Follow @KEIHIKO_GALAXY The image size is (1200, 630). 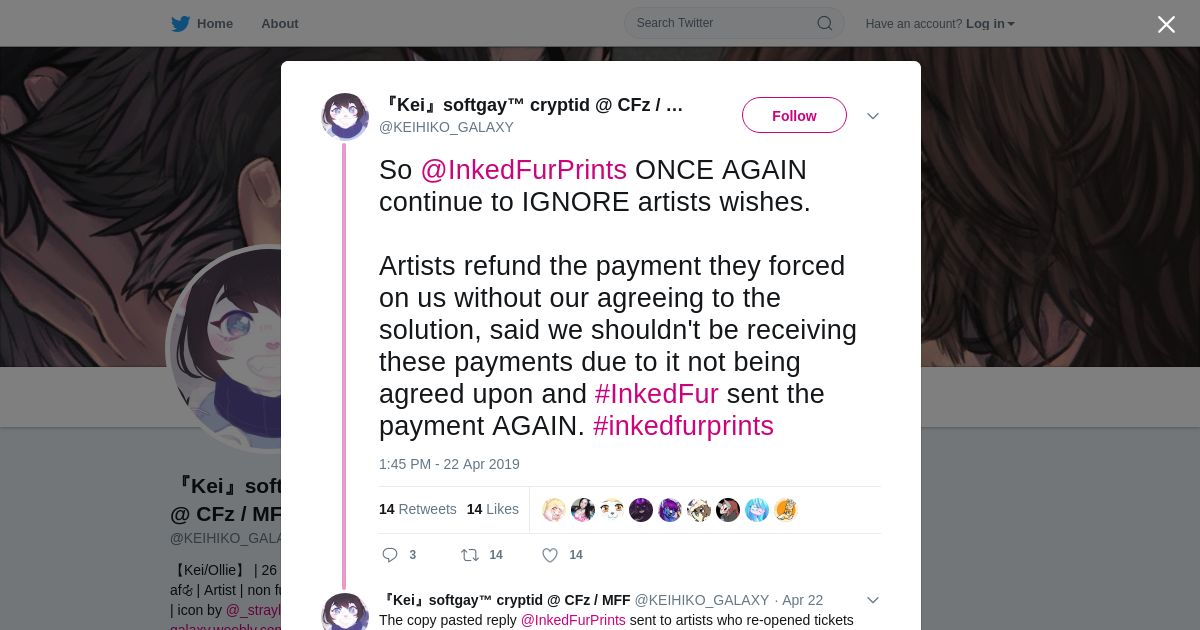pos(794,116)
